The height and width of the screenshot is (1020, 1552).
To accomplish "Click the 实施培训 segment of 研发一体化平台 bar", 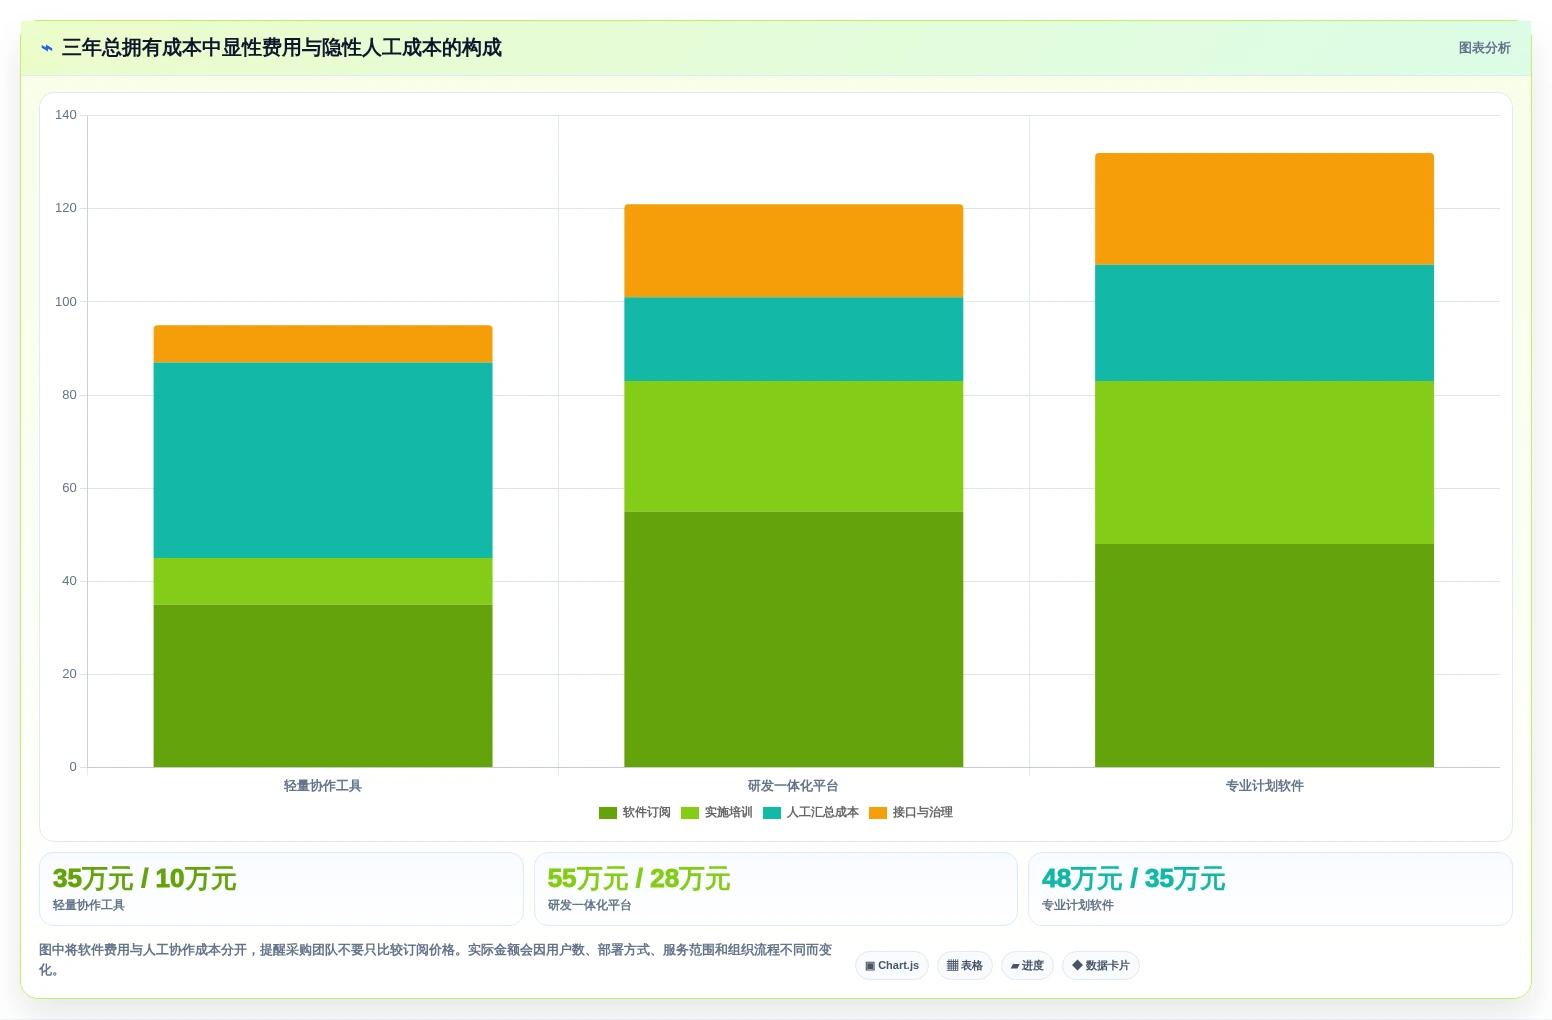I will coord(794,446).
